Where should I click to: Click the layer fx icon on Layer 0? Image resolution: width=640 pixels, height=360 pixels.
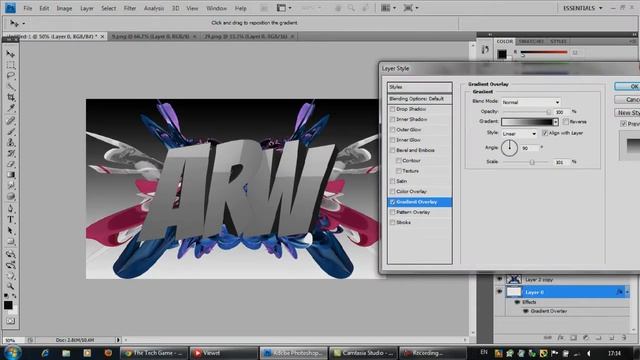(619, 292)
